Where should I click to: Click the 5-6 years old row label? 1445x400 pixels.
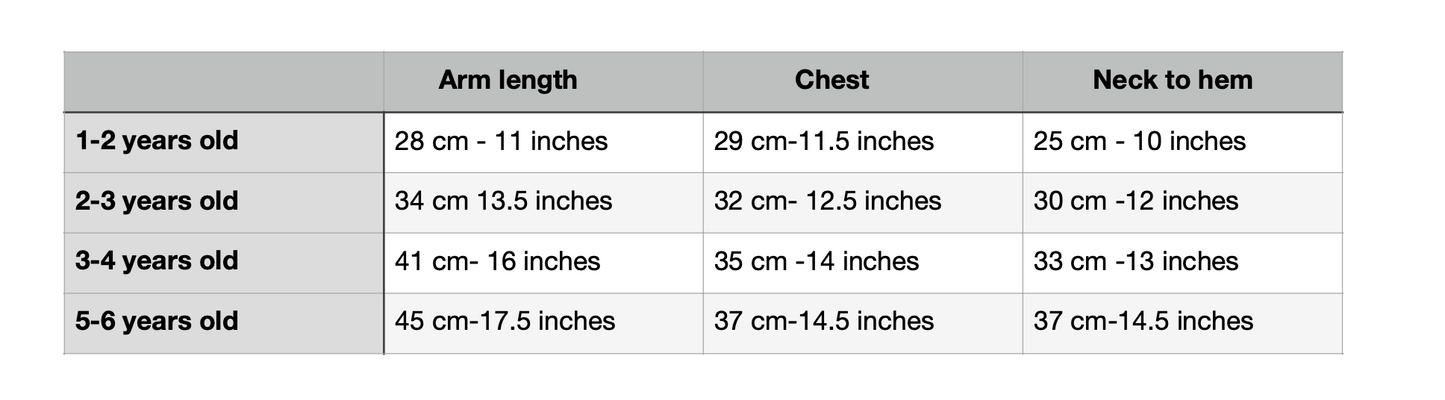click(x=157, y=321)
